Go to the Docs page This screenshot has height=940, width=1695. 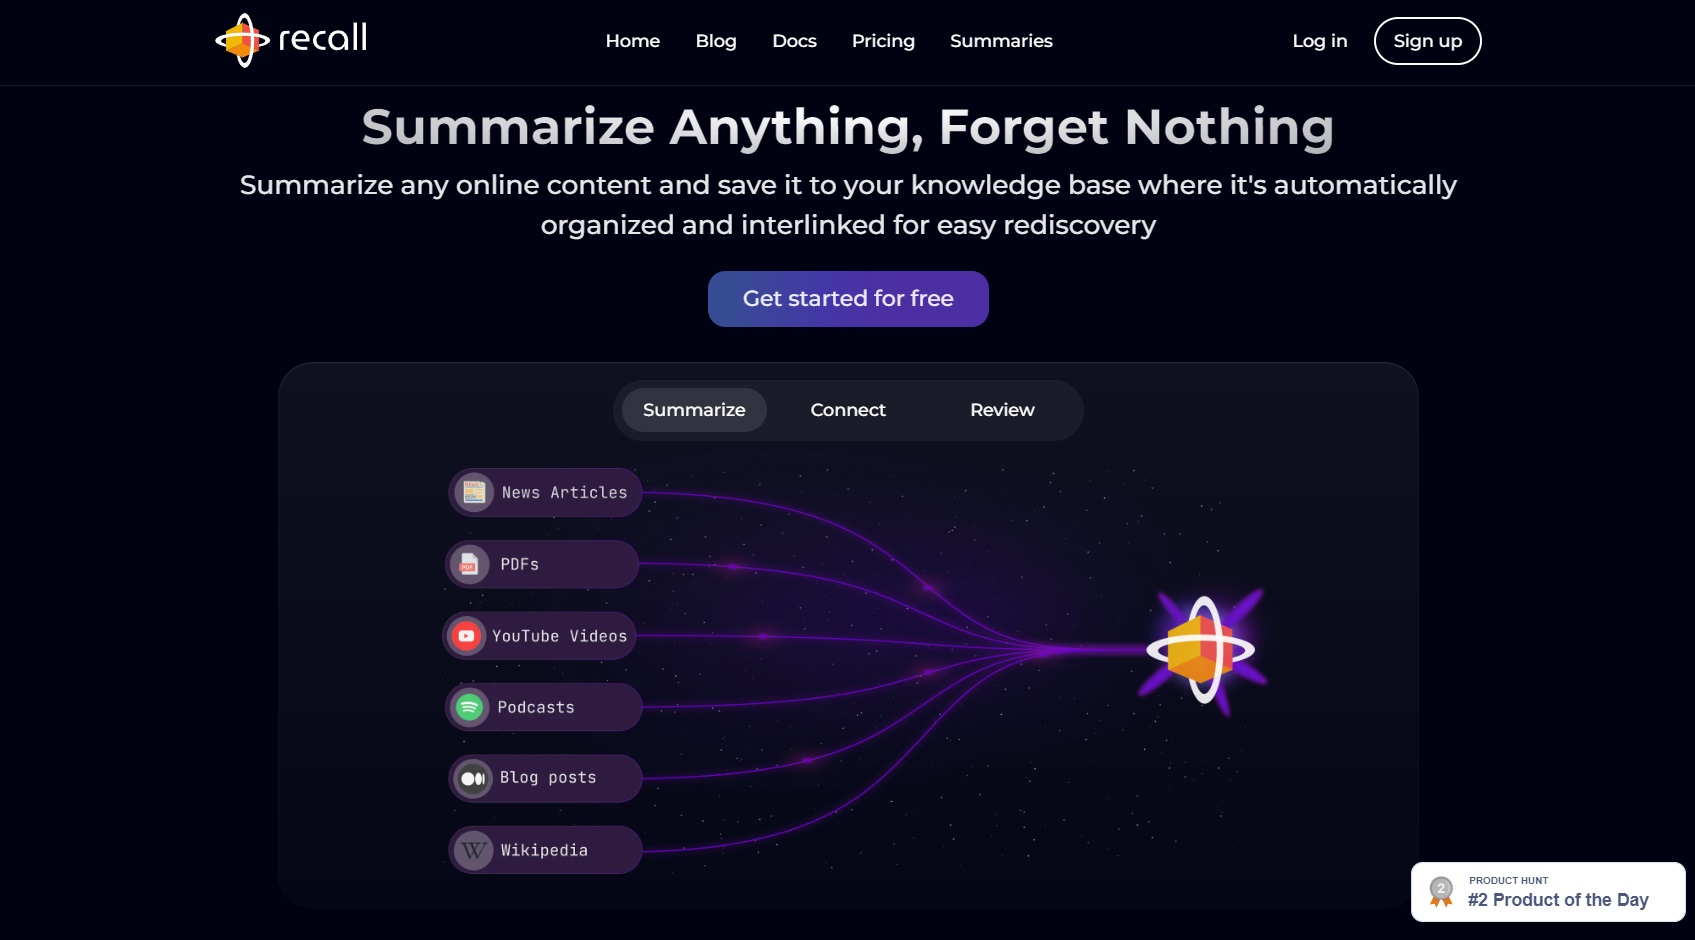795,41
